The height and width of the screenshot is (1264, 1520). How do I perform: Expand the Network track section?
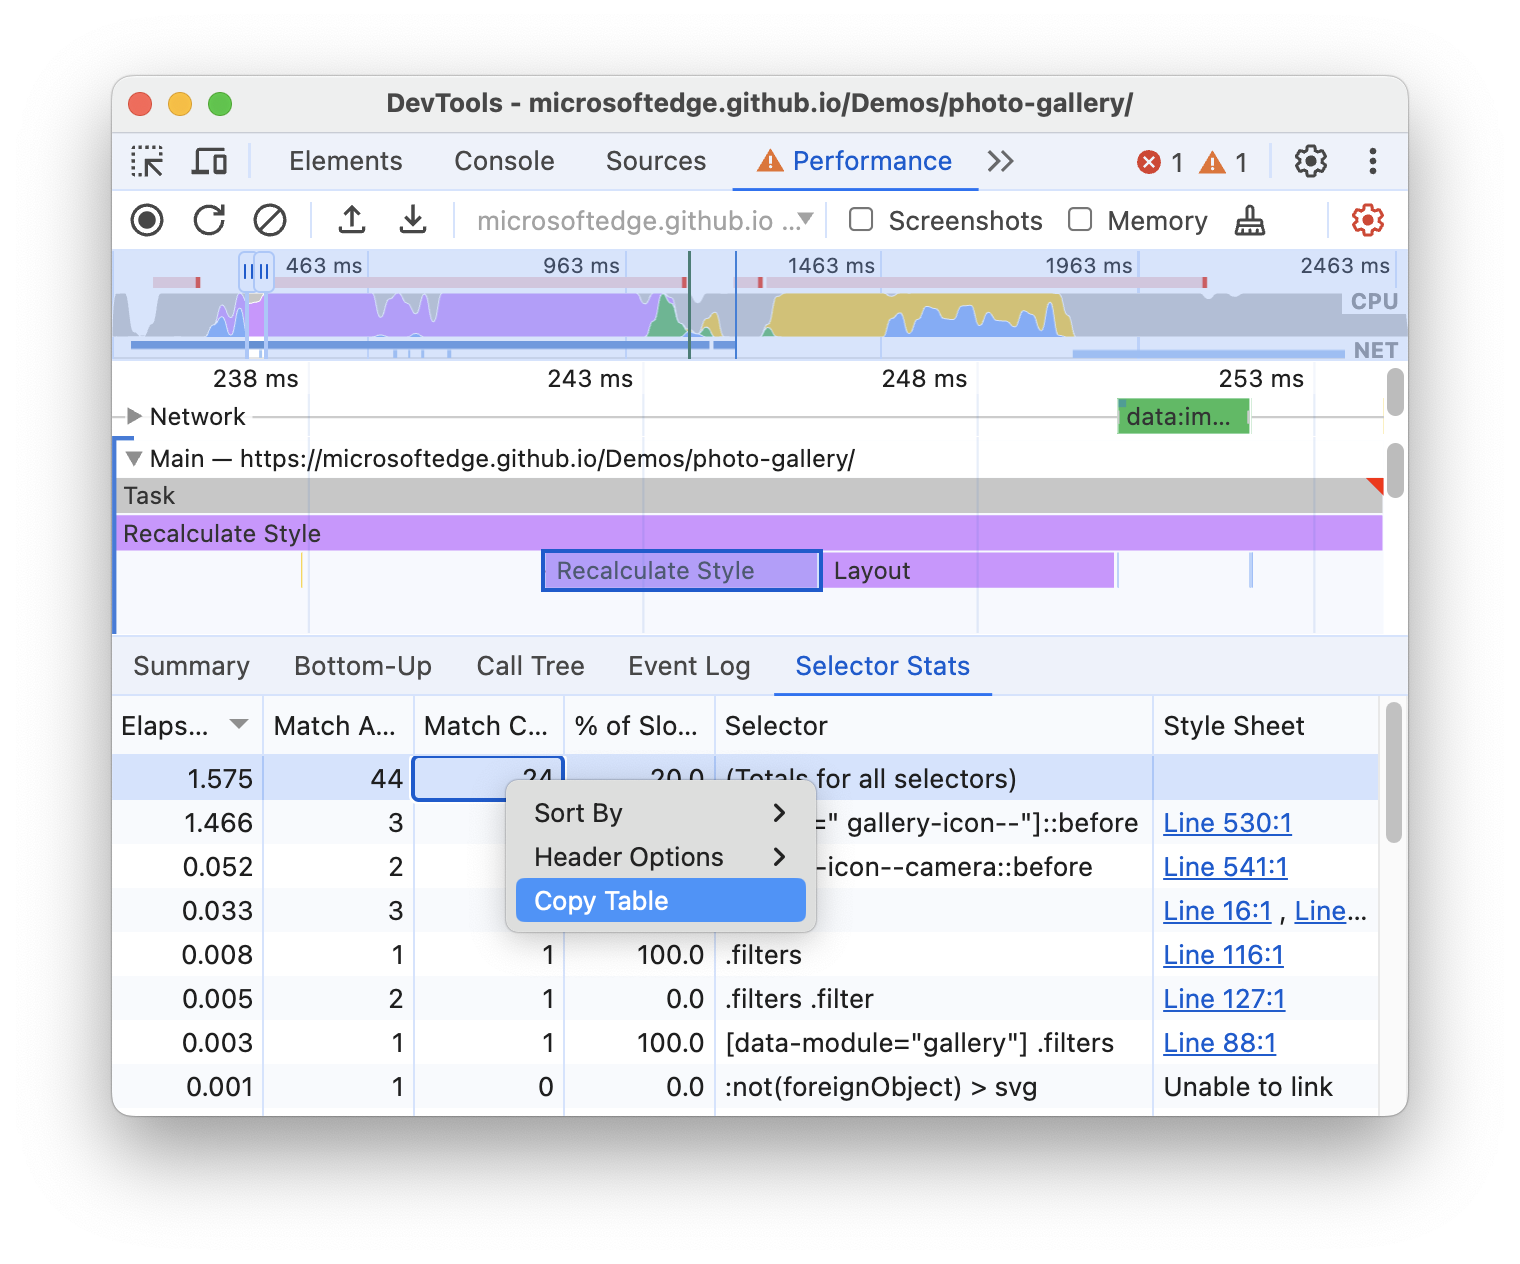pyautogui.click(x=133, y=416)
